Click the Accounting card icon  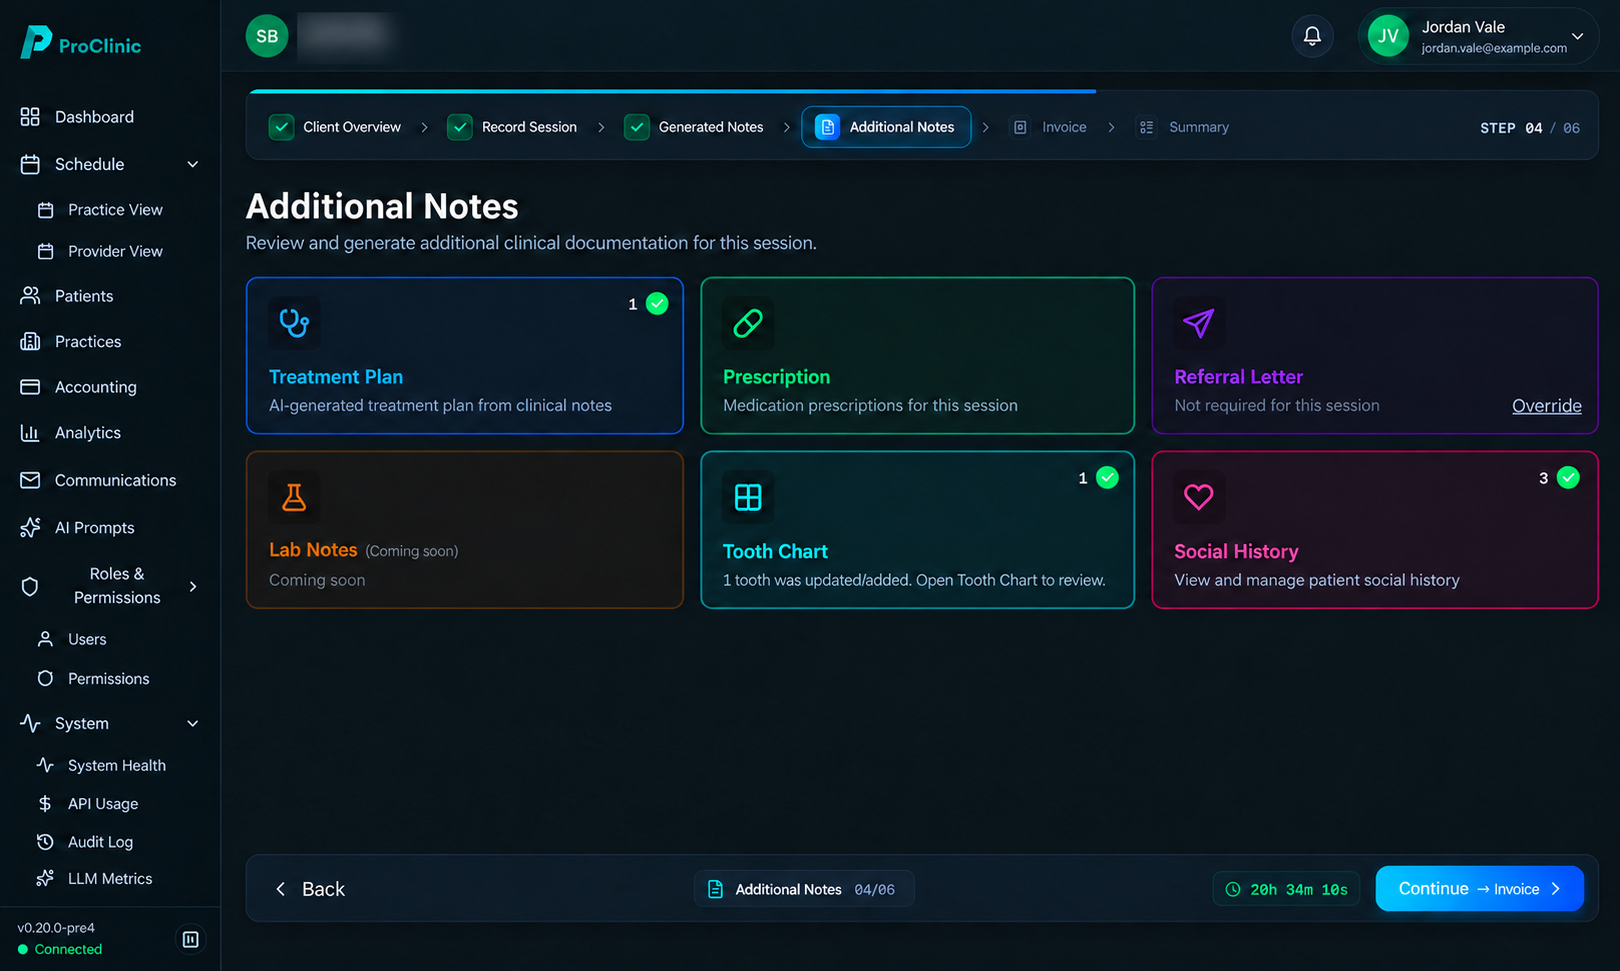30,387
